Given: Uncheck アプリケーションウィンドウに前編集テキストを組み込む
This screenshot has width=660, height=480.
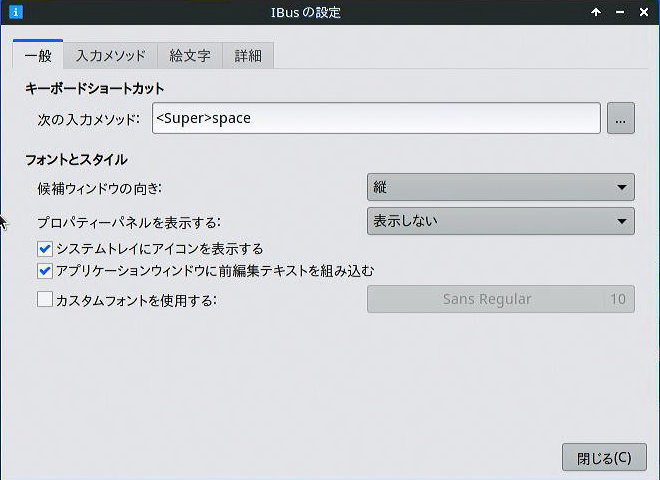Looking at the screenshot, I should 45,271.
